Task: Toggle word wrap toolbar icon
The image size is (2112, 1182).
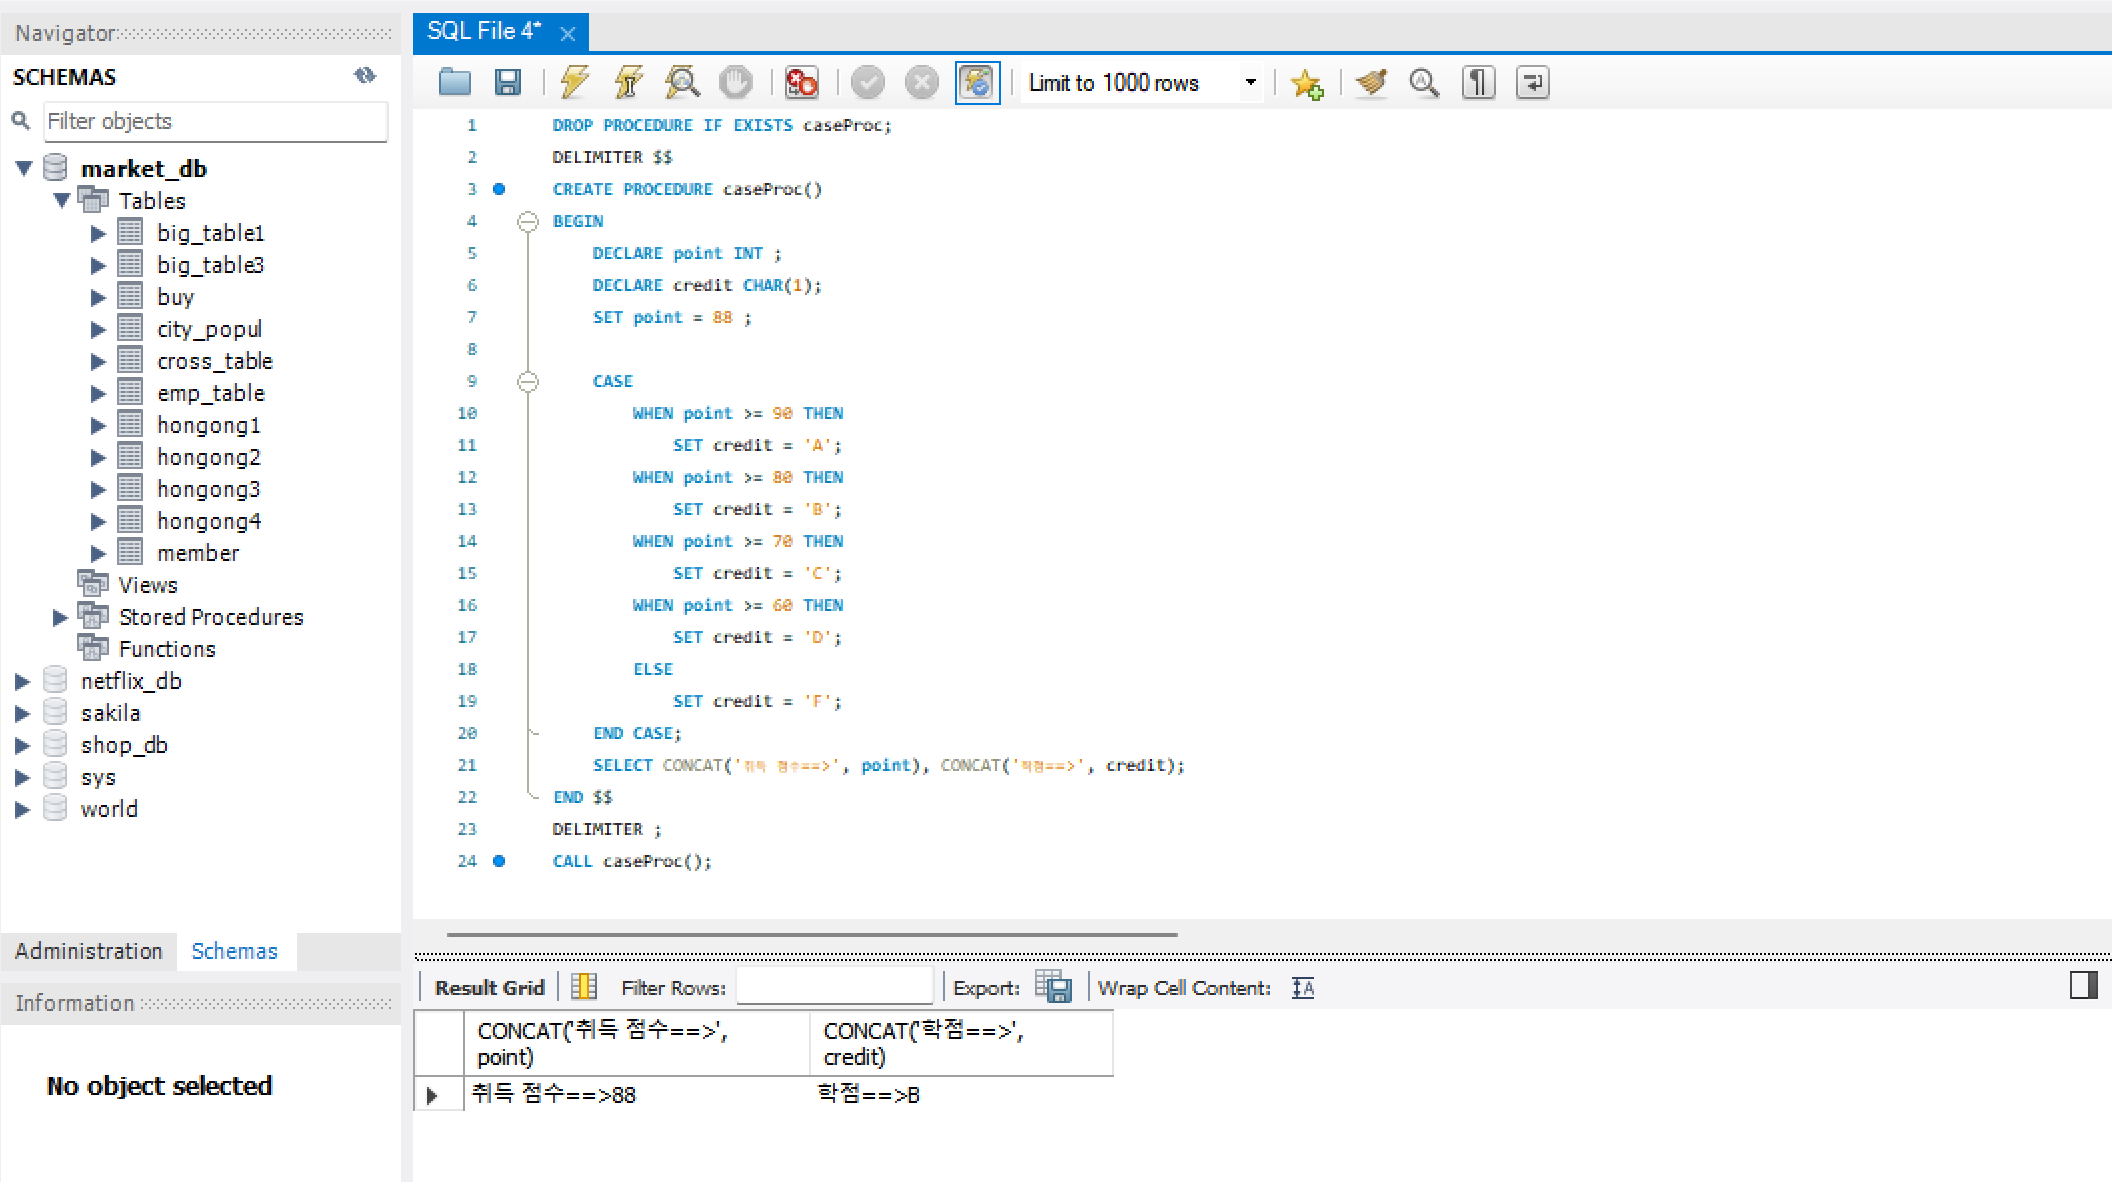Action: [1532, 83]
